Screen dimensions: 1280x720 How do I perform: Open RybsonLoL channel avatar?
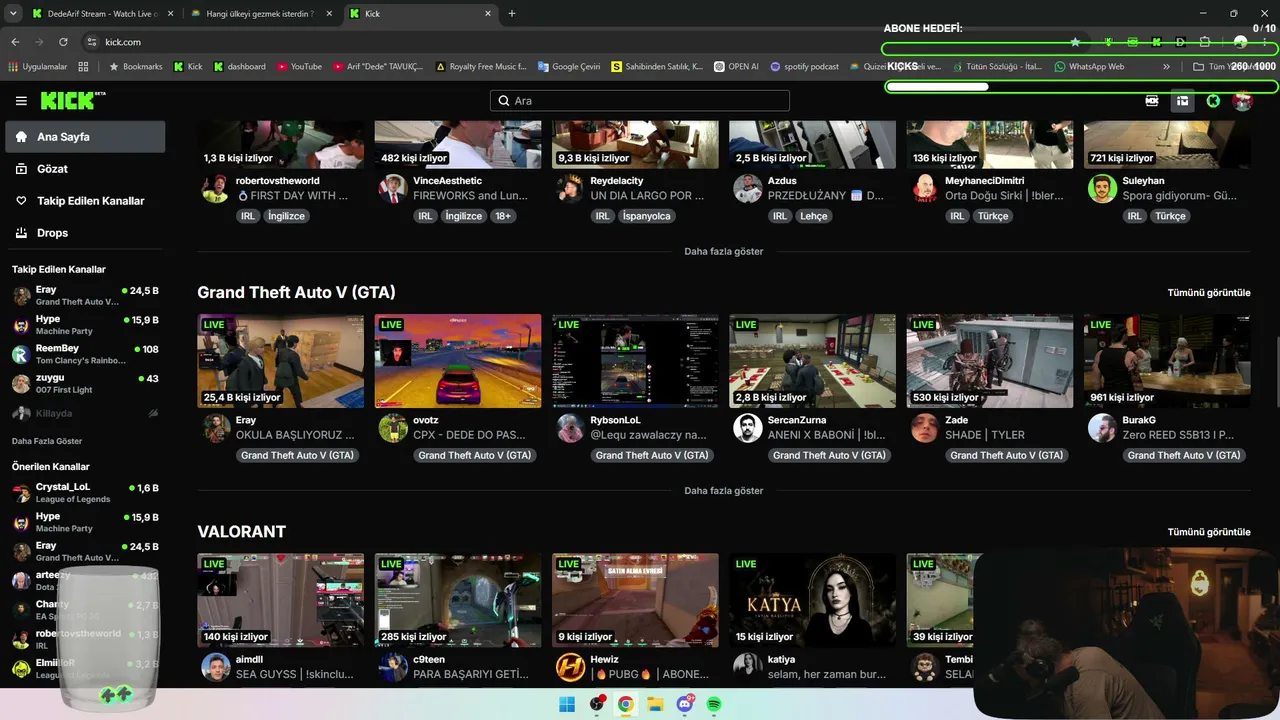tap(571, 428)
